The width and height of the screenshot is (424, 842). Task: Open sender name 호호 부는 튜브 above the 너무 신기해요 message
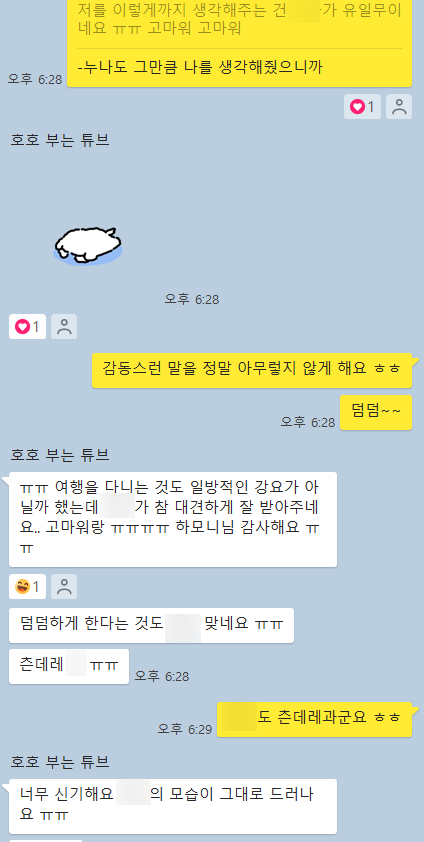tap(60, 761)
